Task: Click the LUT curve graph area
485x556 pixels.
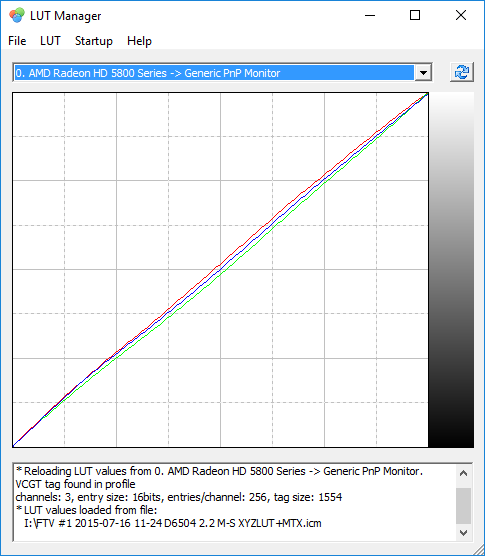Action: click(221, 270)
